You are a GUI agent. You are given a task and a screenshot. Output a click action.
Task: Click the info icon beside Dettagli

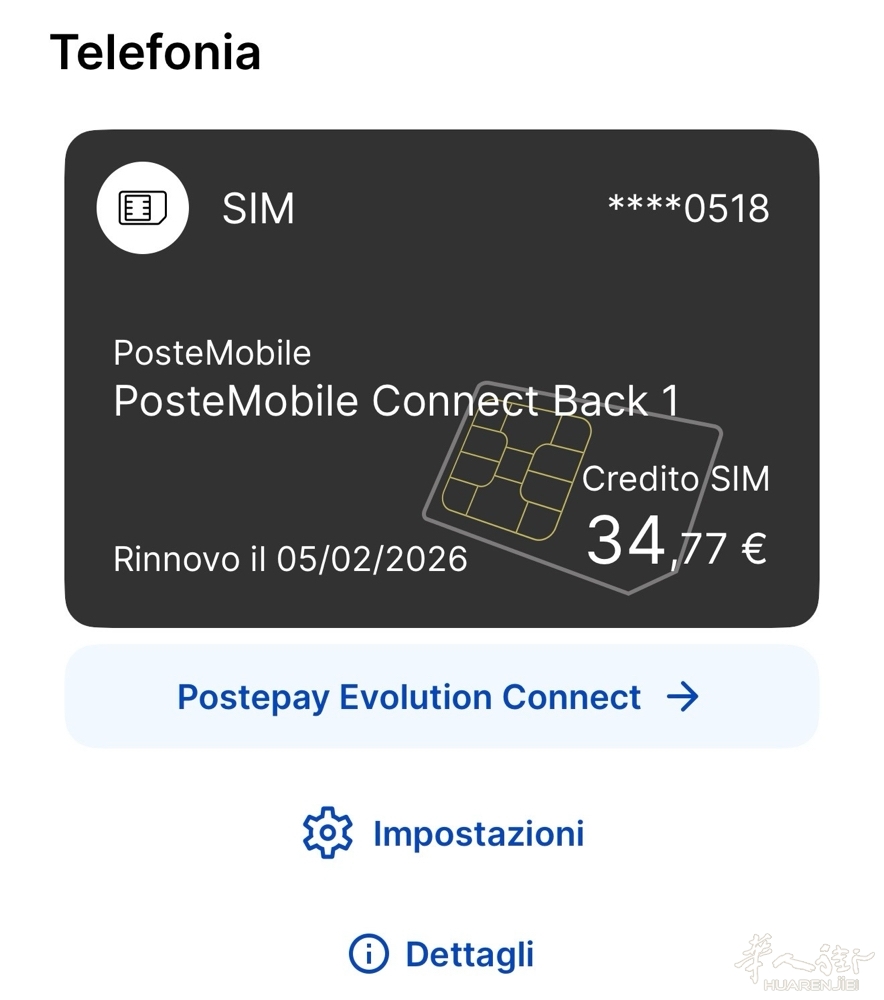(369, 954)
